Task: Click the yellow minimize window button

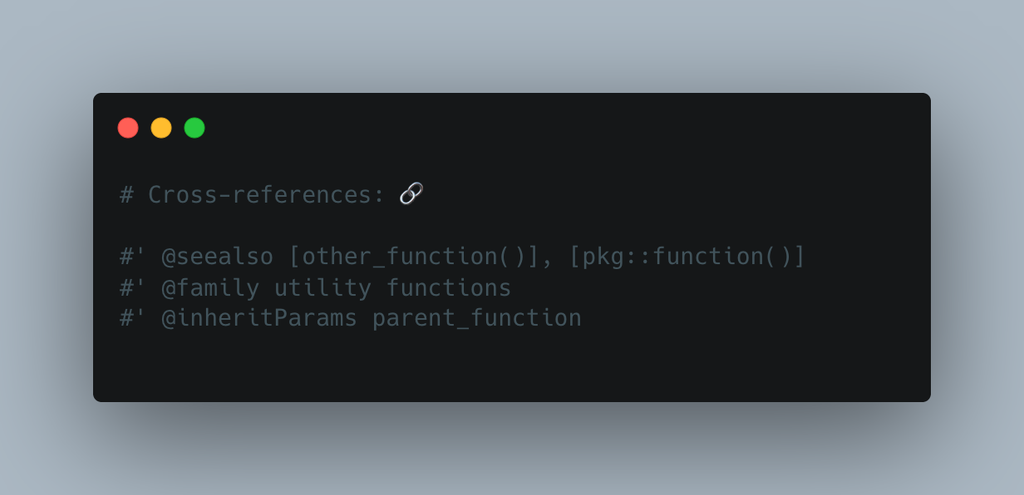Action: point(161,128)
